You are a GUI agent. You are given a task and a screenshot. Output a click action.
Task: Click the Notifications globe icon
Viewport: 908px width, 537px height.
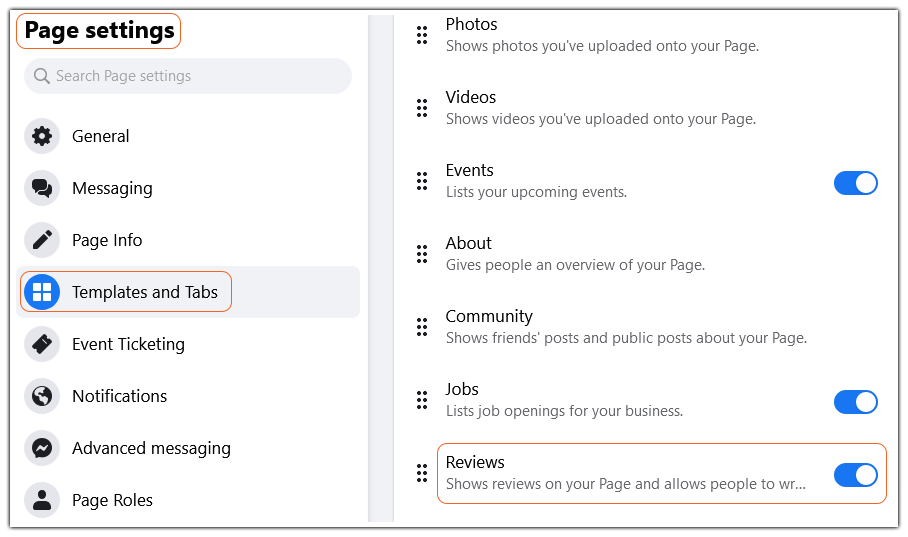coord(42,396)
